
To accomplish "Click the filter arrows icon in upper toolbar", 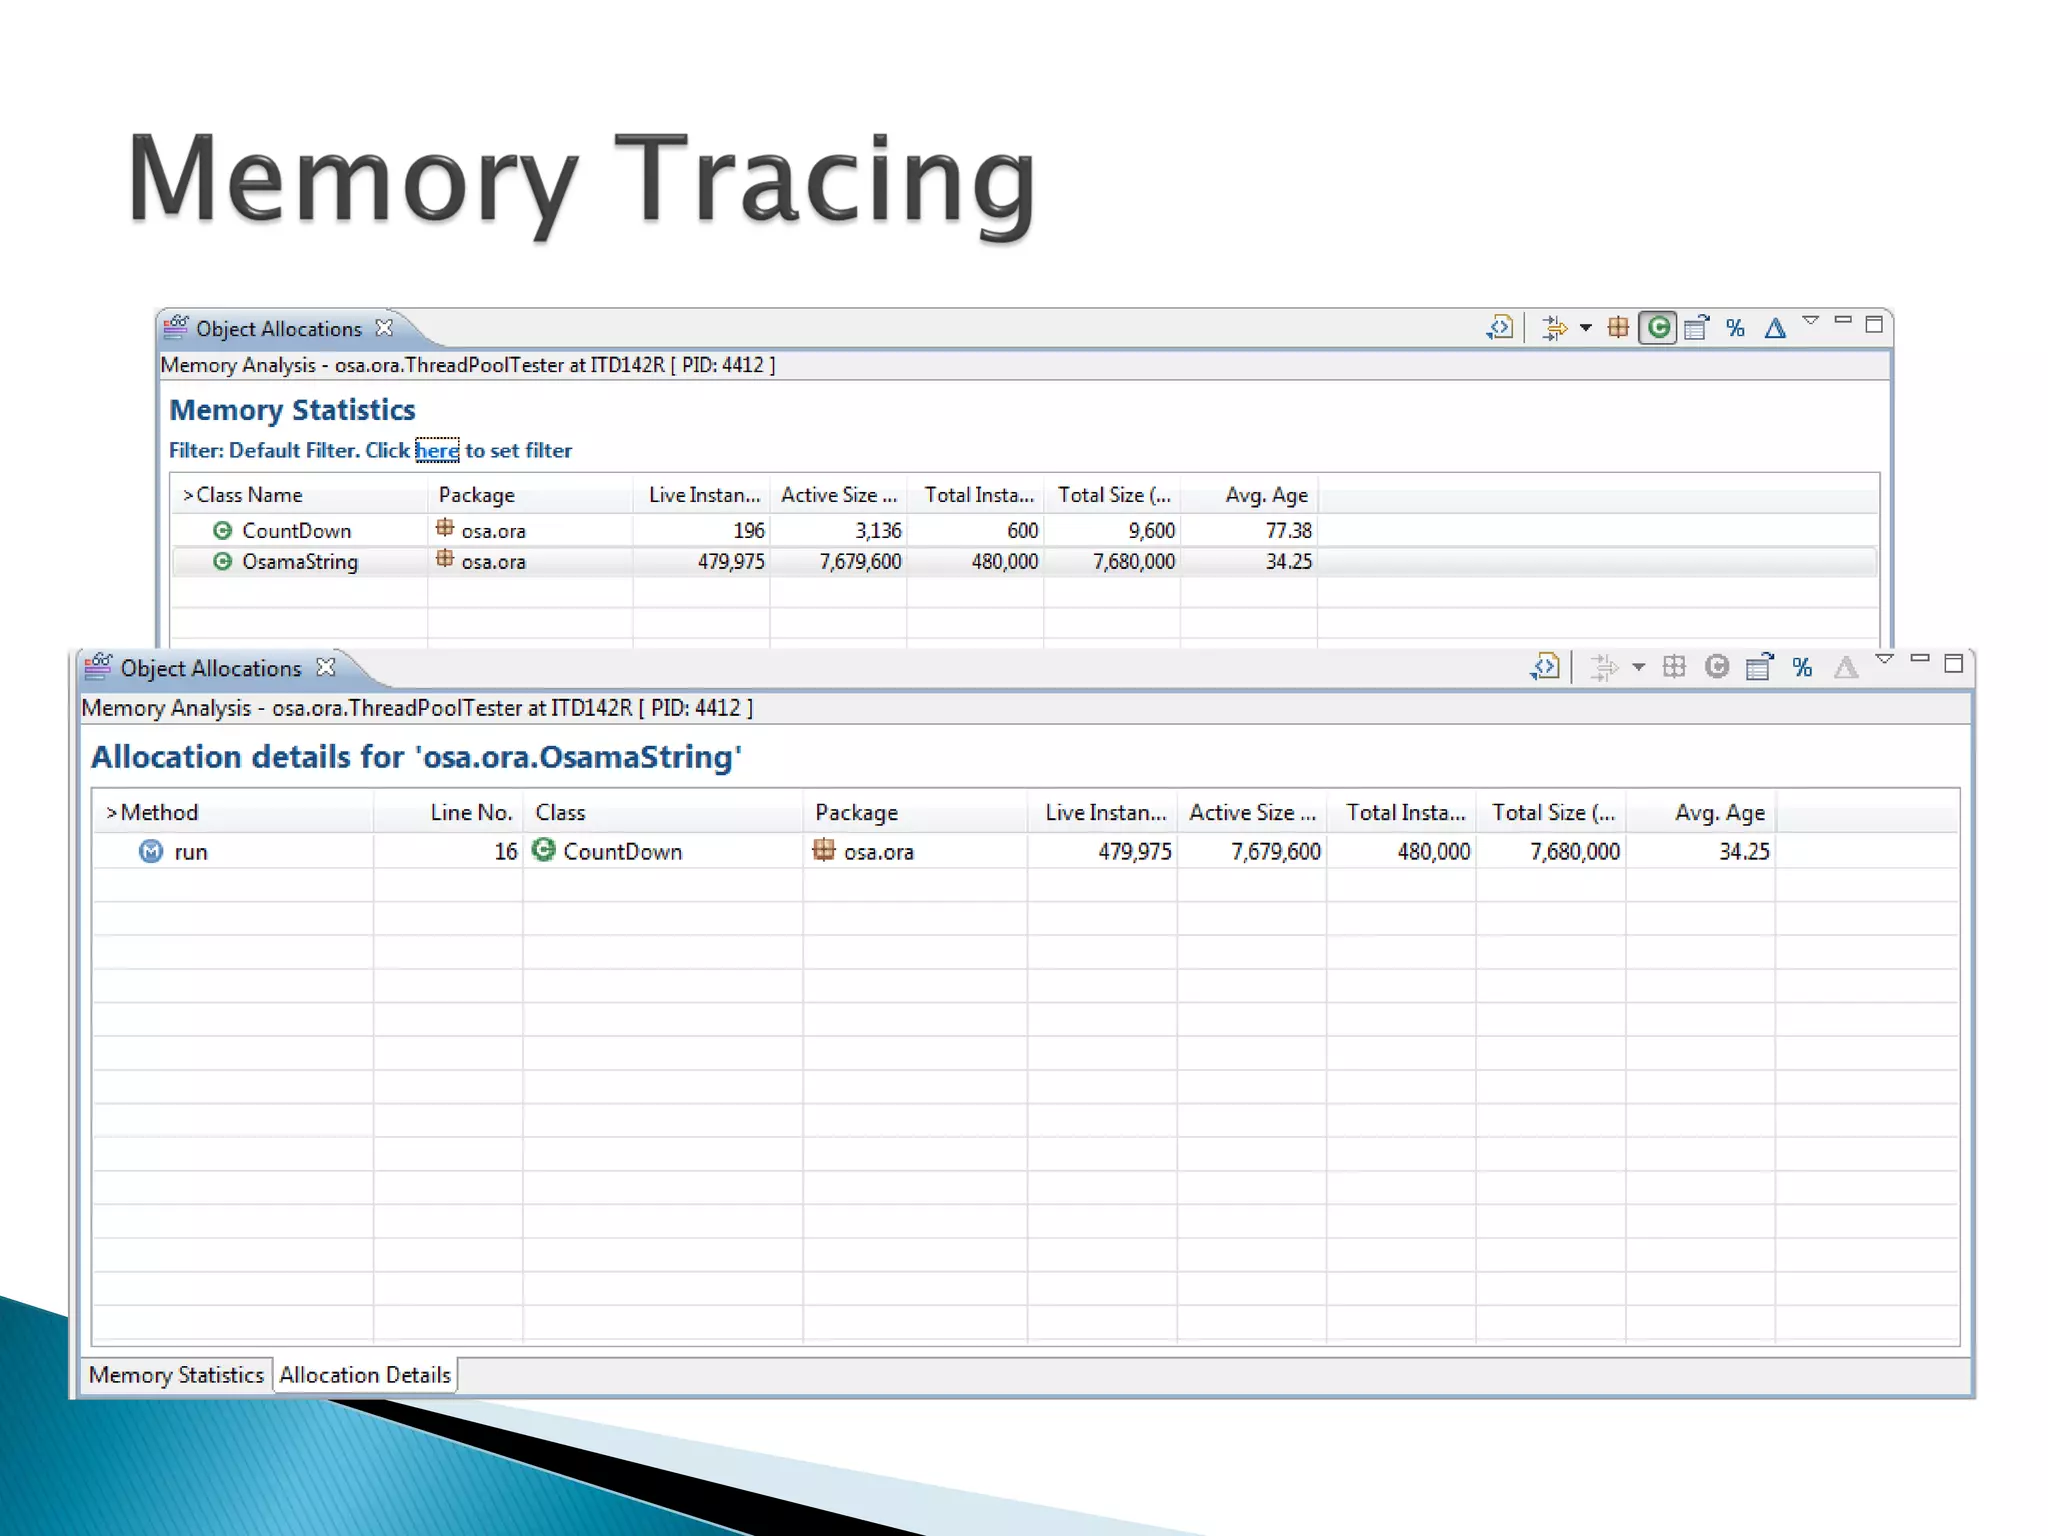I will [x=1553, y=327].
